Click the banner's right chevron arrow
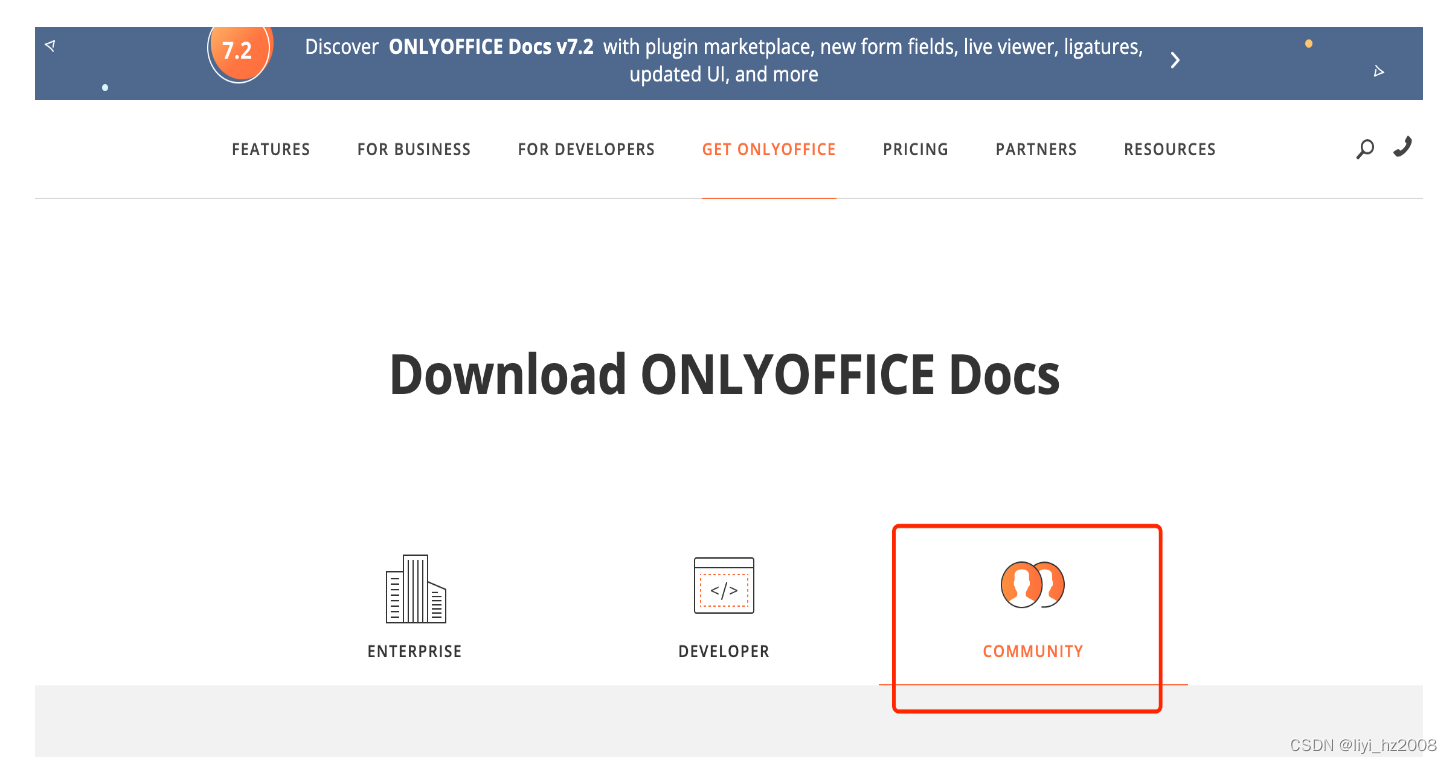Image resolution: width=1452 pixels, height=764 pixels. pos(1175,60)
